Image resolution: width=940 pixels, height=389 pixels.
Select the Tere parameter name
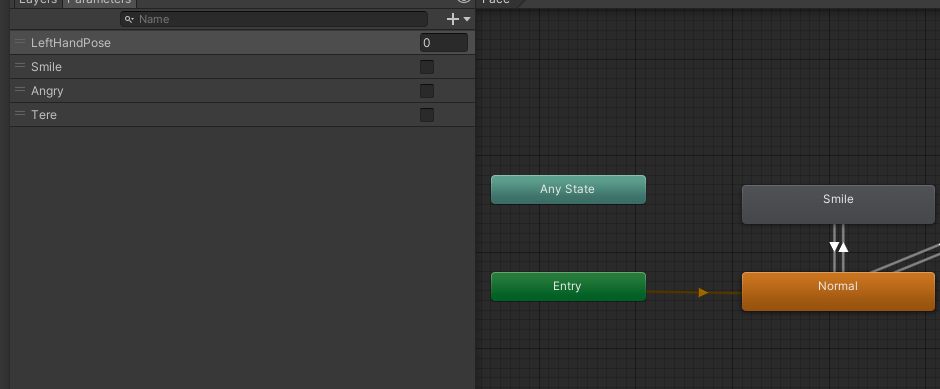click(x=44, y=114)
